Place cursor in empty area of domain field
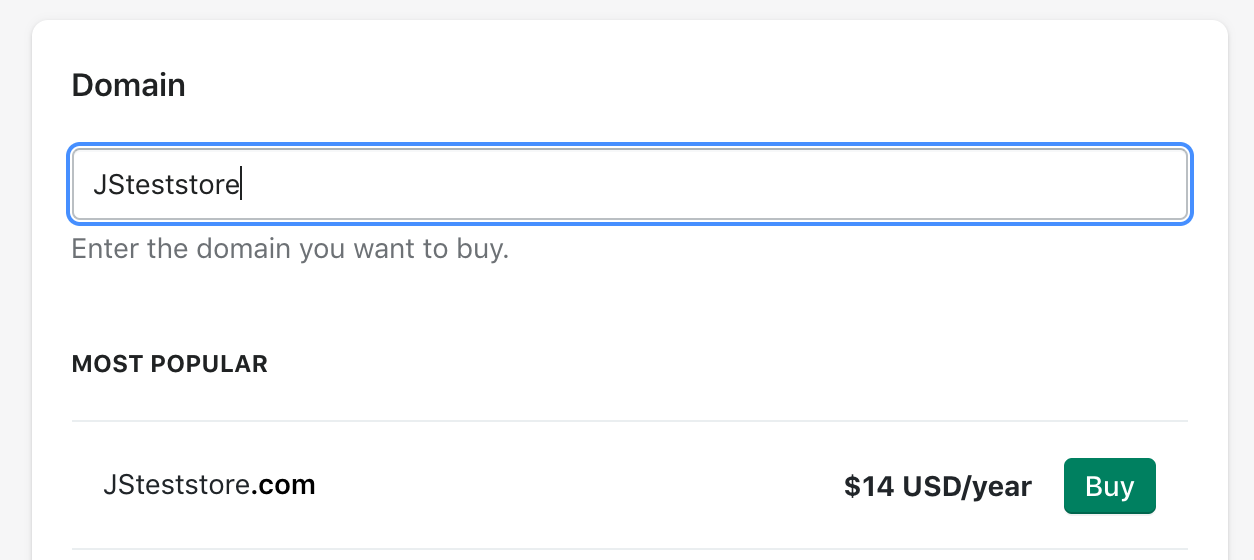The height and width of the screenshot is (560, 1254). click(700, 185)
